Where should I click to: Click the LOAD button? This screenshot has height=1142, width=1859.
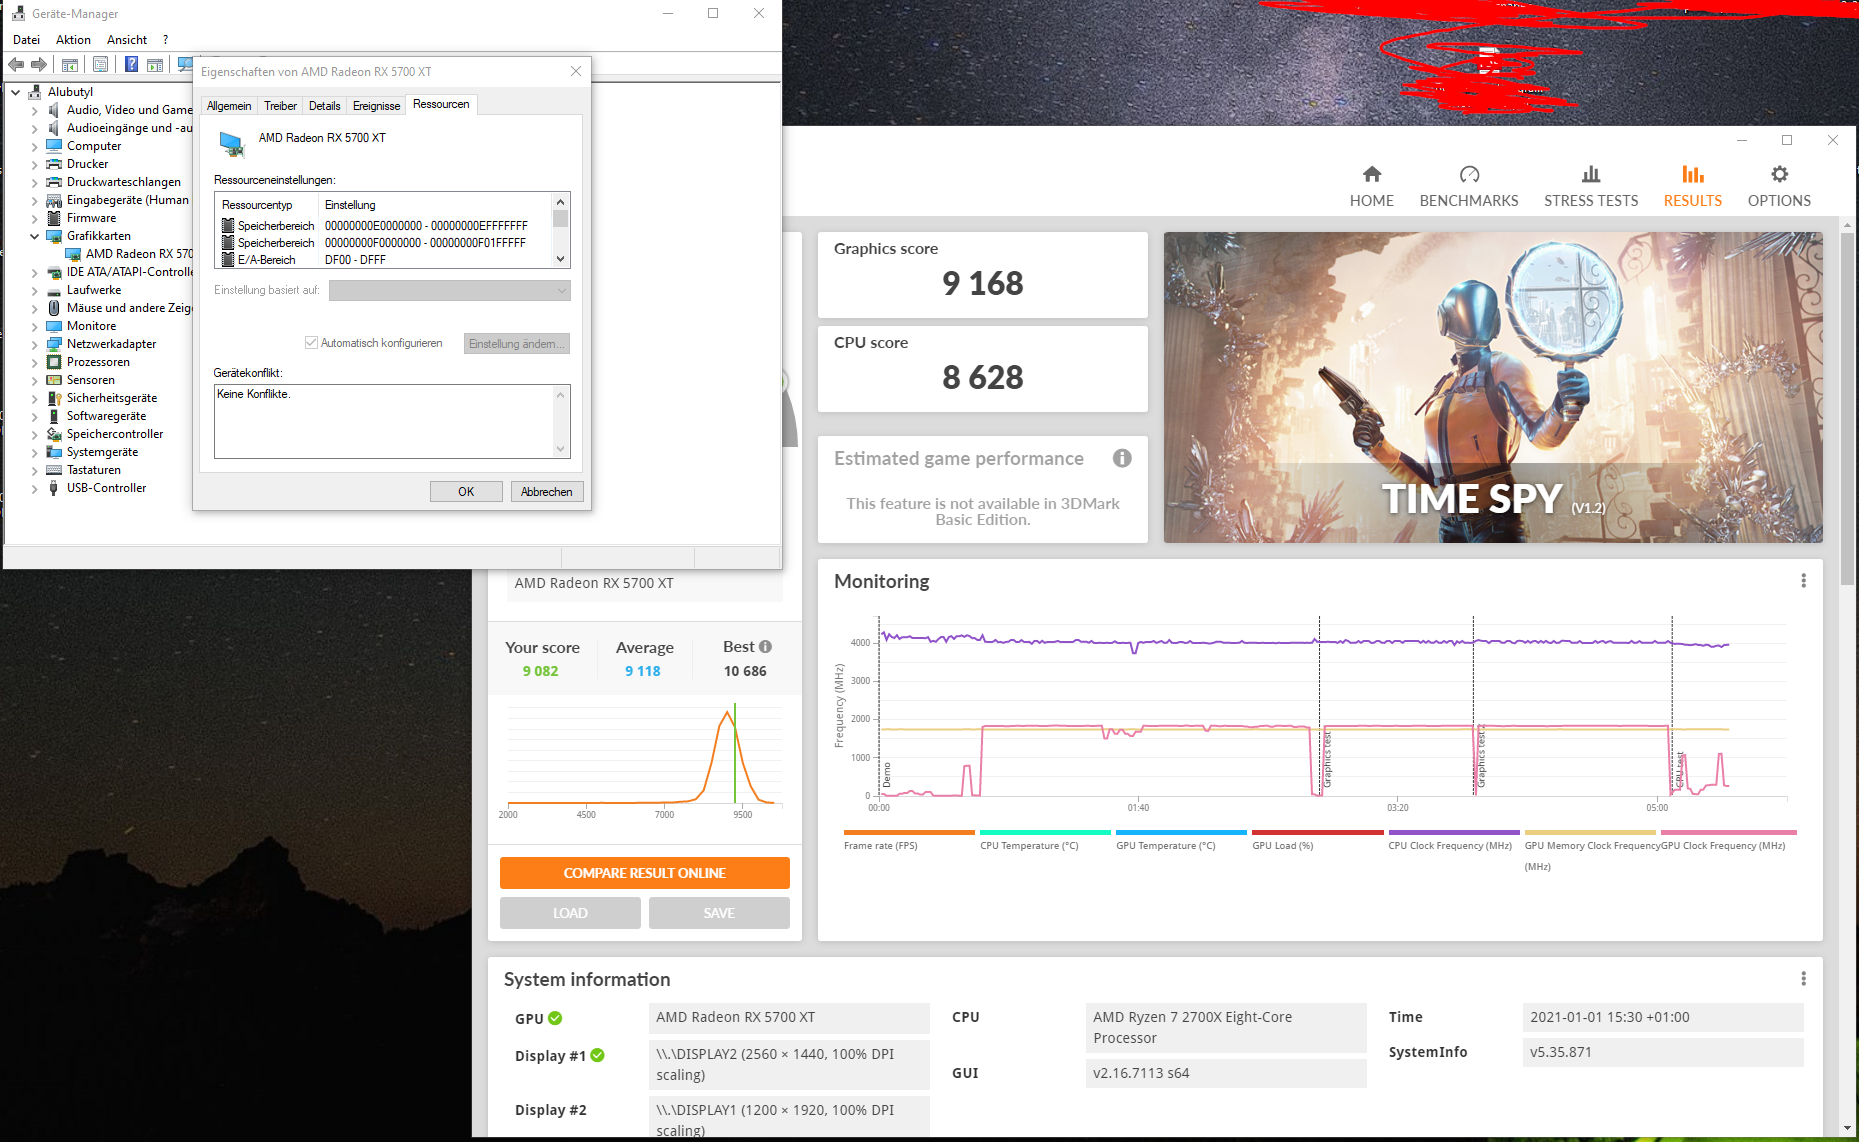570,913
